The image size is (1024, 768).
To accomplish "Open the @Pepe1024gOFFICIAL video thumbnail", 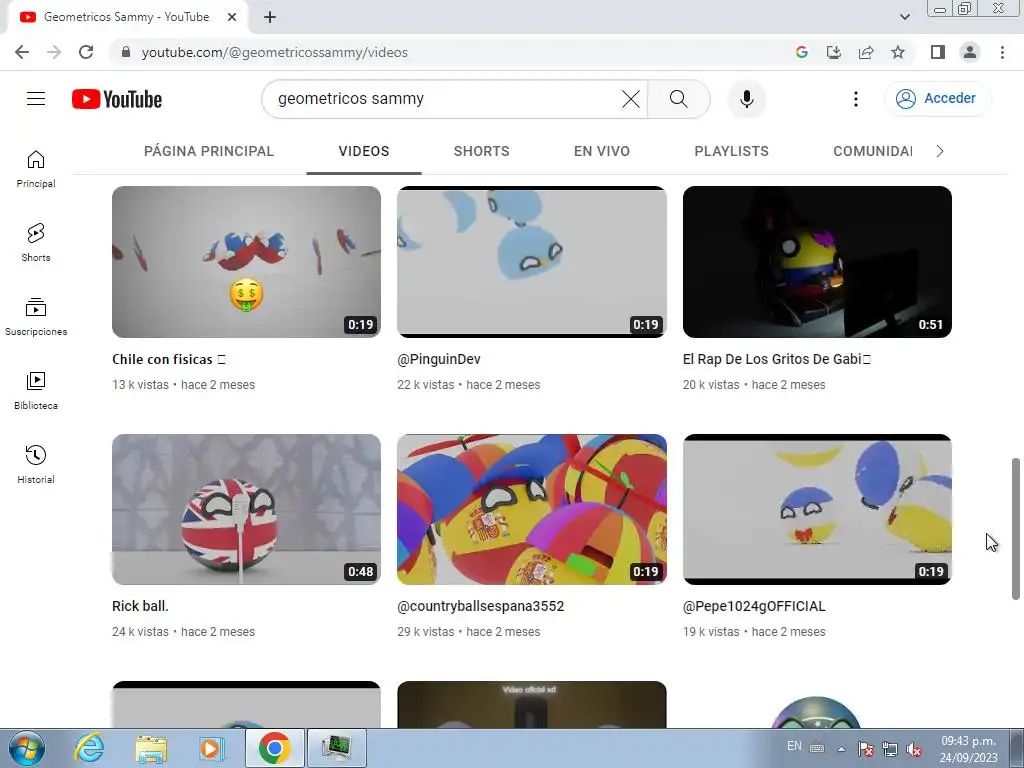I will coord(817,509).
